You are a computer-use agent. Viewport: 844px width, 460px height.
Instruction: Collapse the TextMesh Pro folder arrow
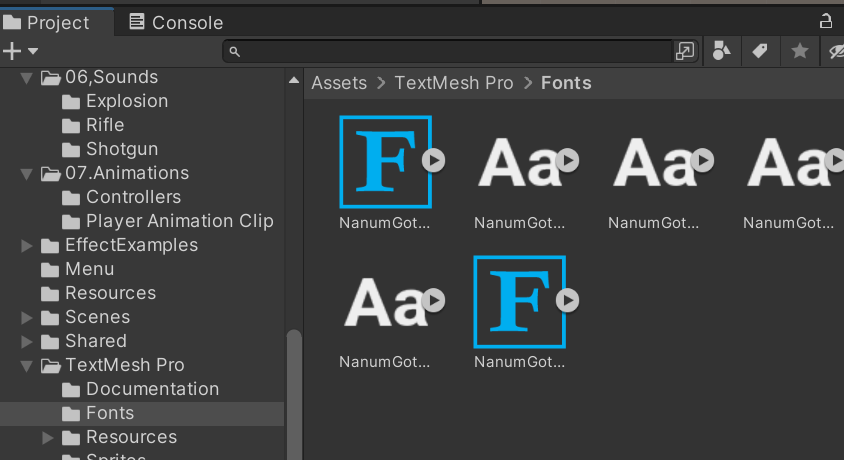pos(26,366)
